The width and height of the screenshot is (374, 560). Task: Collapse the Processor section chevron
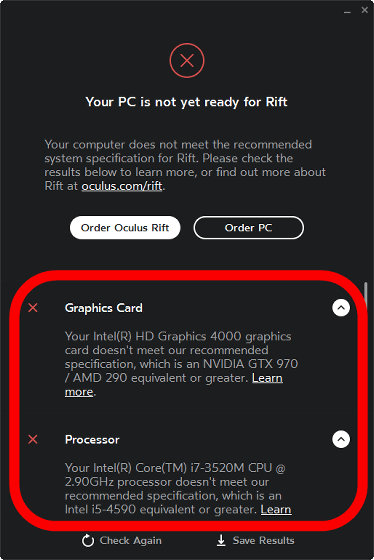pos(341,439)
